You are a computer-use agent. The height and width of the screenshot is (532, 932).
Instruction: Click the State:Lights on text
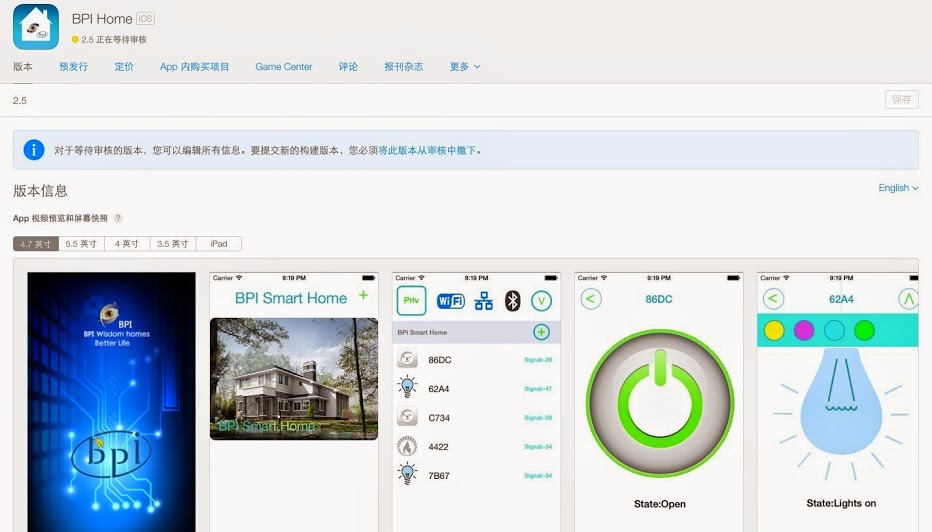pyautogui.click(x=841, y=503)
